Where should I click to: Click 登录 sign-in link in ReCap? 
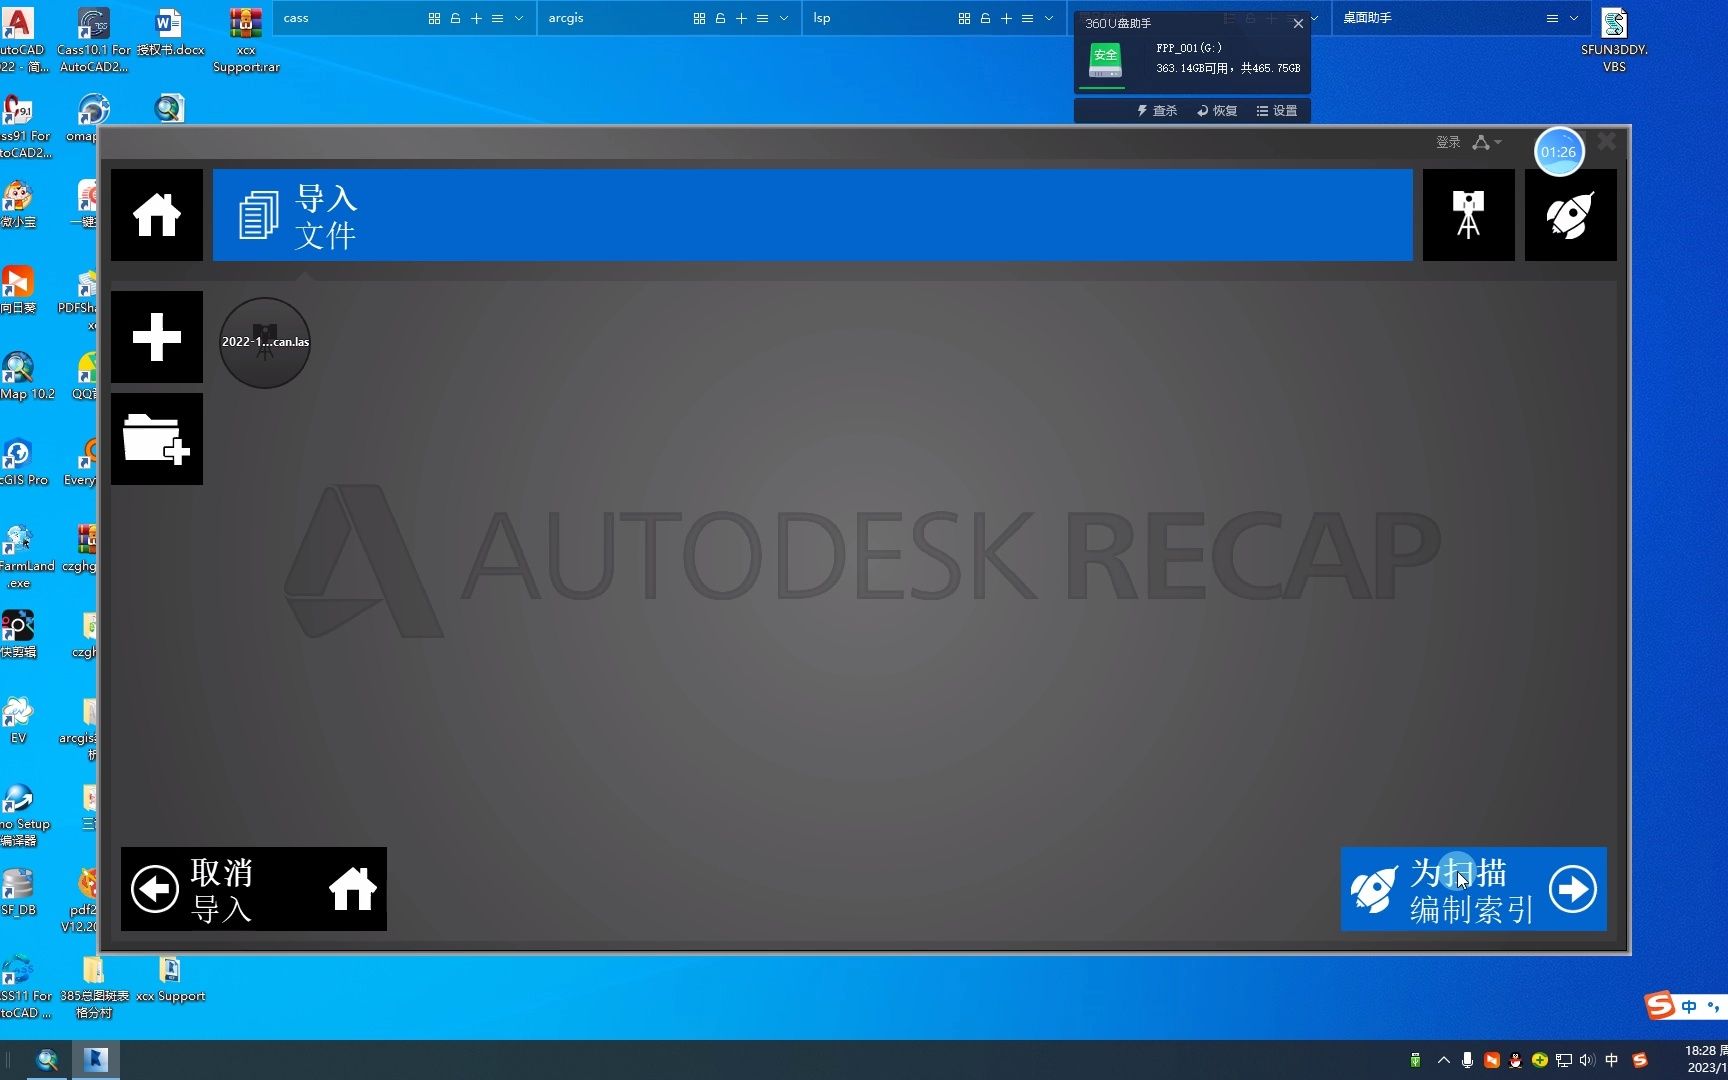tap(1448, 142)
